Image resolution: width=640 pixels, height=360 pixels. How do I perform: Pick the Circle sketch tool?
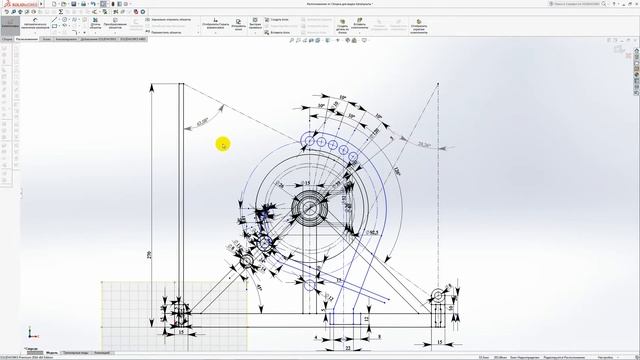(64, 20)
